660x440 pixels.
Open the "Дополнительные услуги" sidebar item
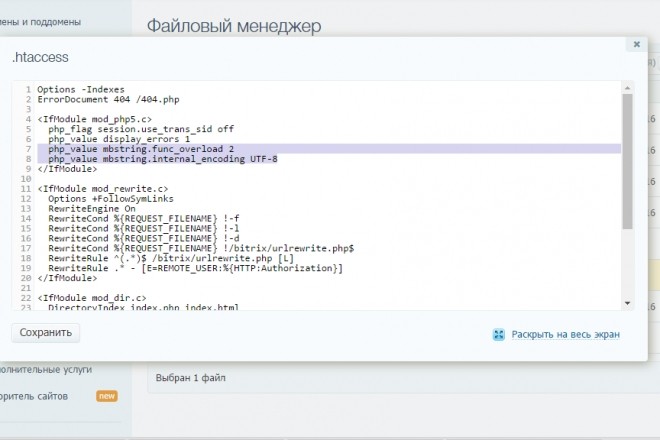click(45, 370)
